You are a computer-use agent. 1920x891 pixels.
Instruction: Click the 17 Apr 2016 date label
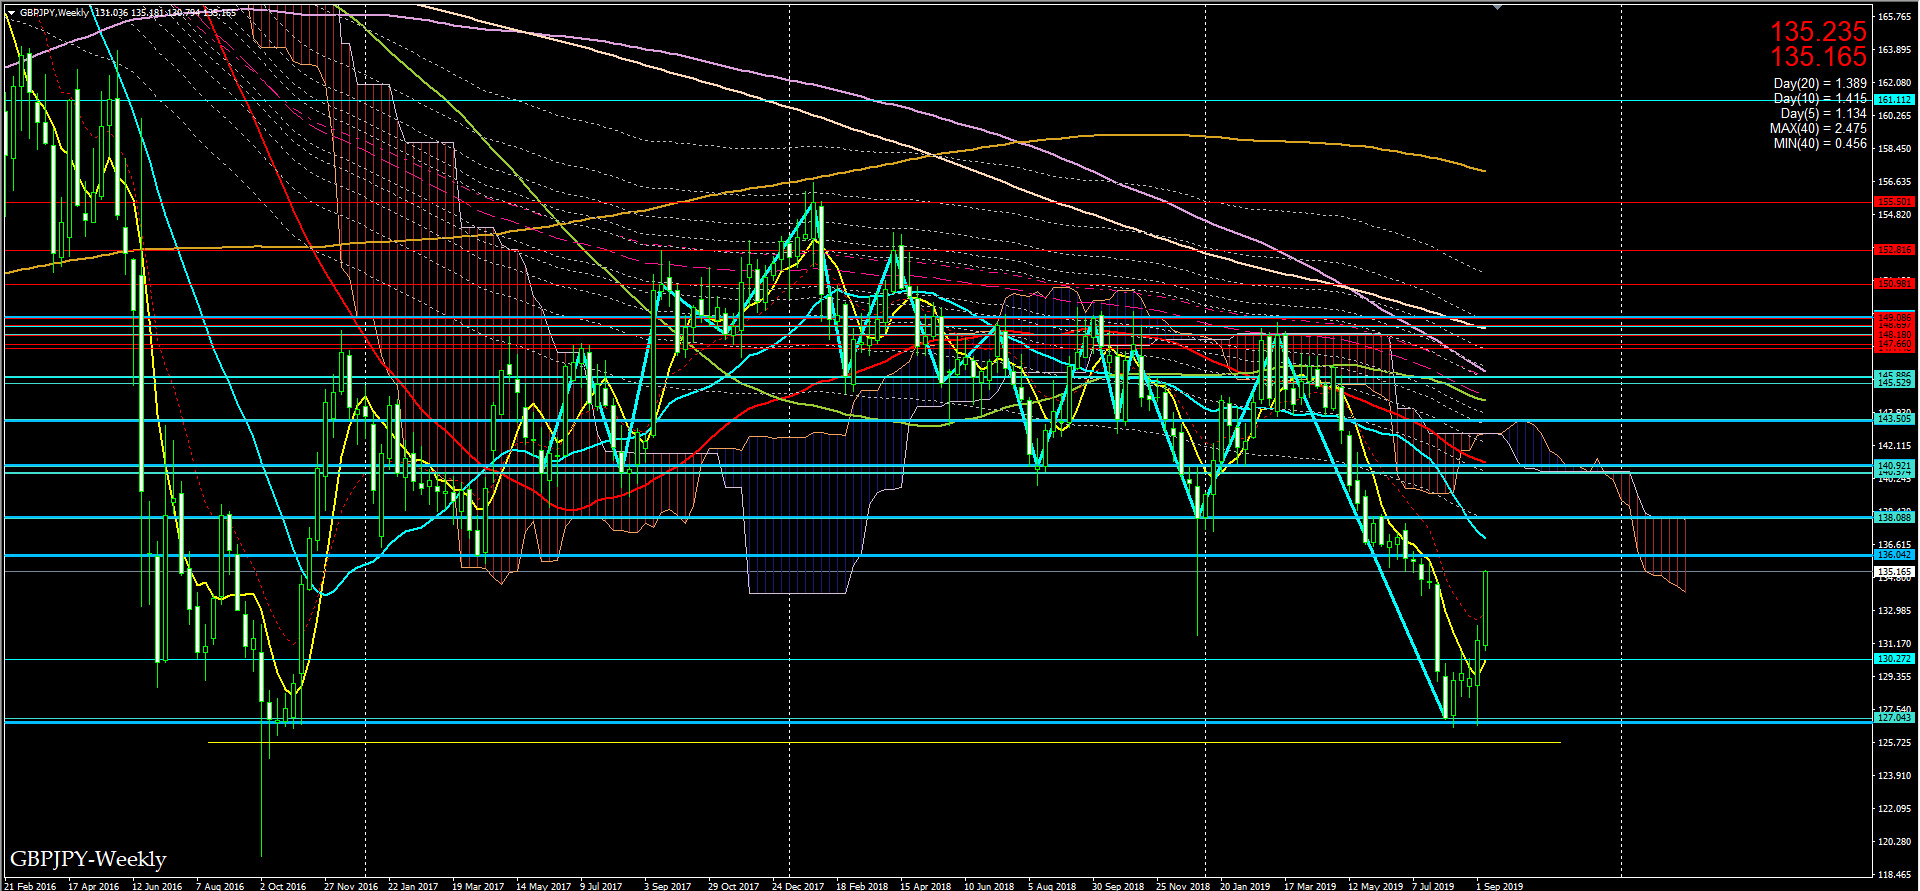(93, 886)
